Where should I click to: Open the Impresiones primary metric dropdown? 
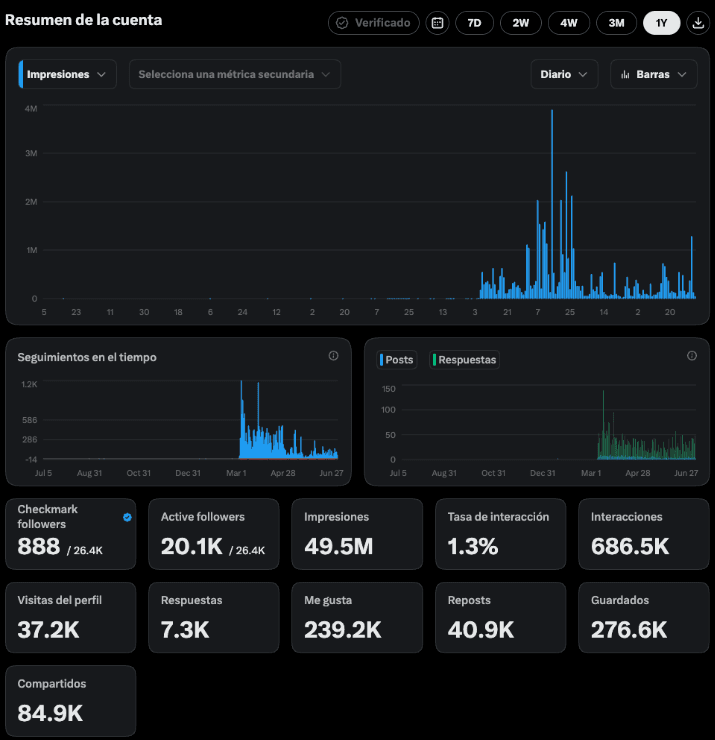(67, 74)
